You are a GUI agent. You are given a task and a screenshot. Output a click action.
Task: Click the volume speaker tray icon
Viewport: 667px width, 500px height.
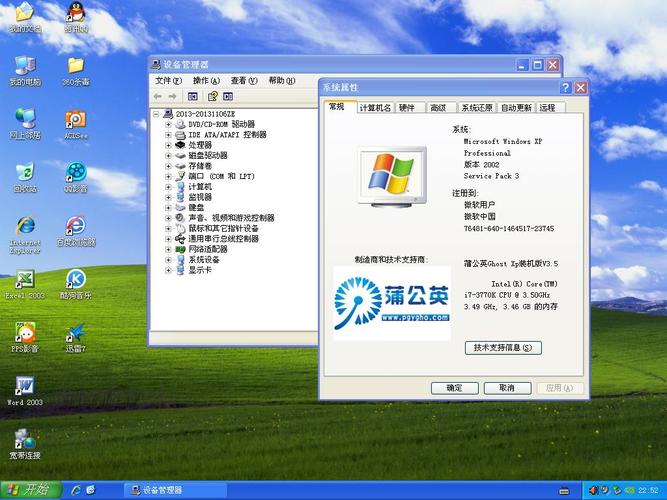coord(593,490)
